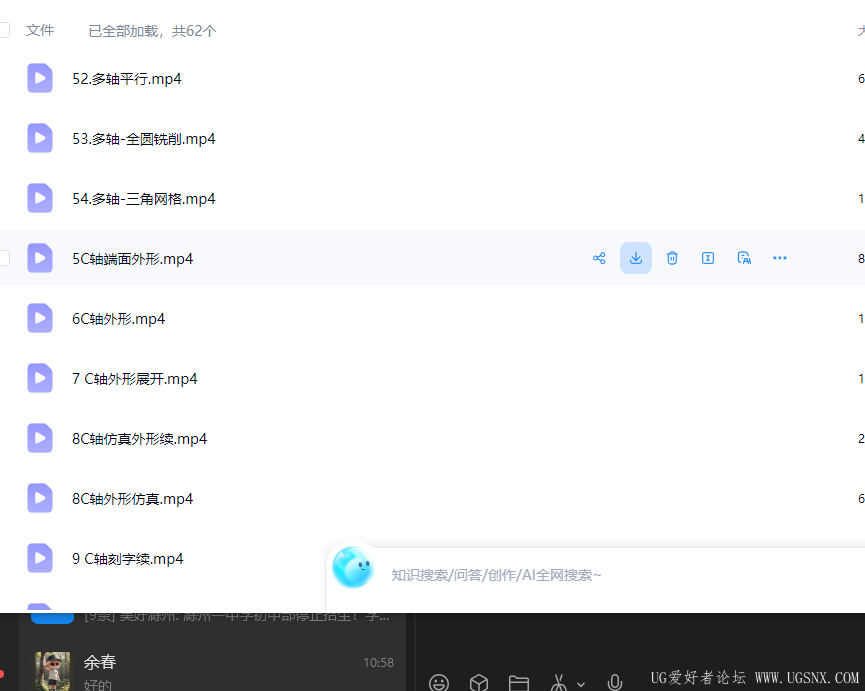This screenshot has width=865, height=691.
Task: Delete 5C轴端面外形.mp4 via the trash icon
Action: 672,258
